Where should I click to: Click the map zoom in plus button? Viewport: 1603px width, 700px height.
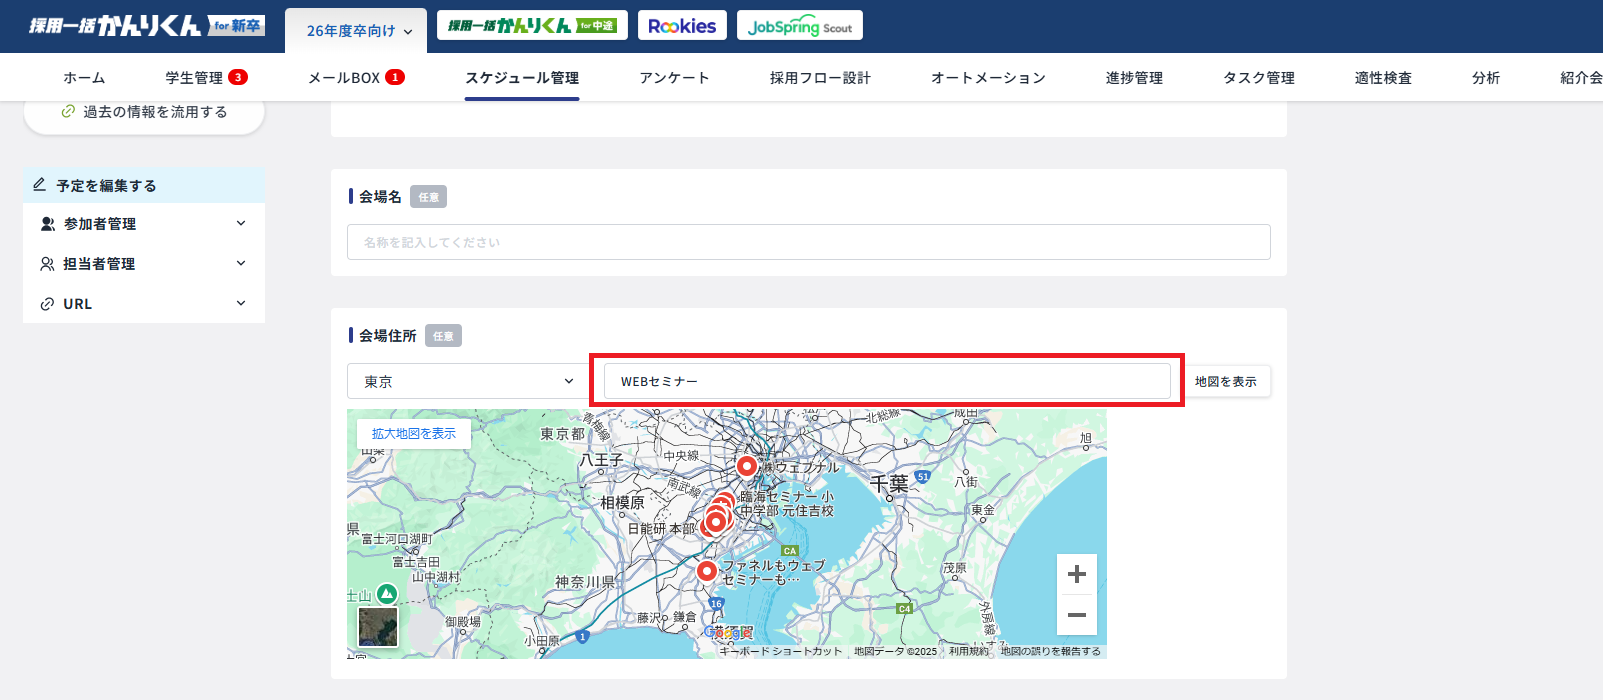point(1076,574)
